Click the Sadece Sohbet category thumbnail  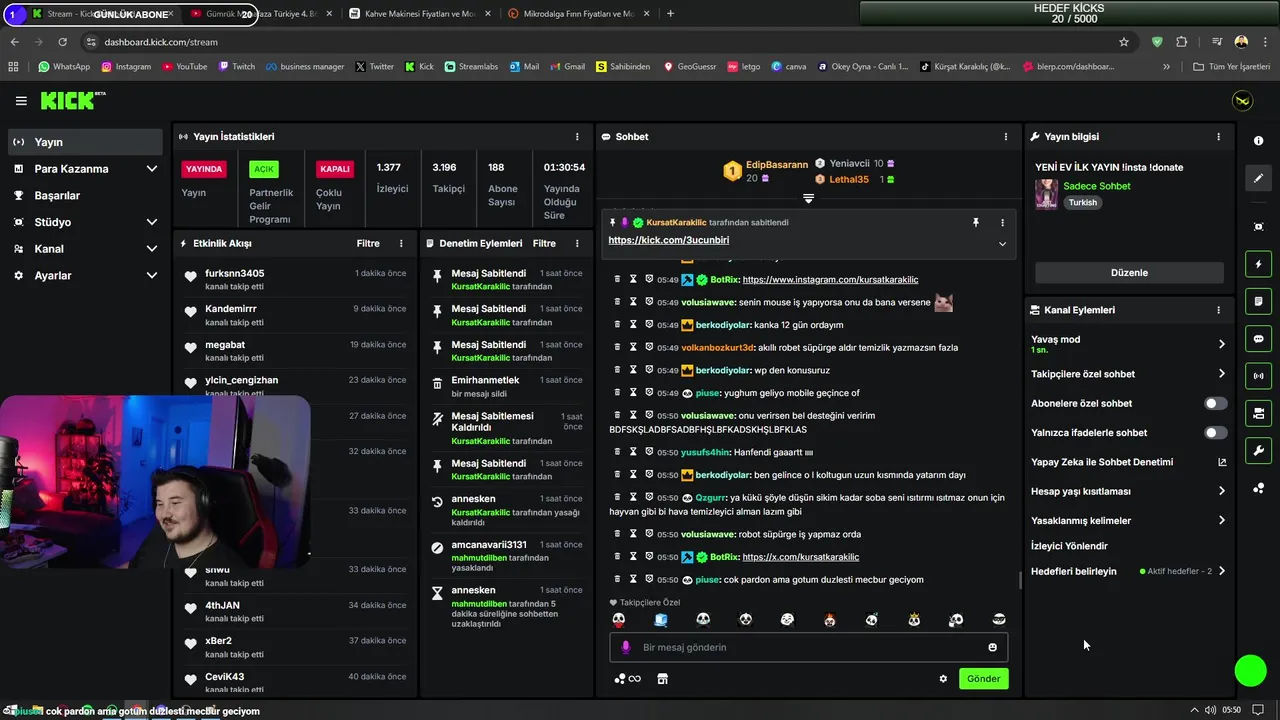tap(1046, 194)
